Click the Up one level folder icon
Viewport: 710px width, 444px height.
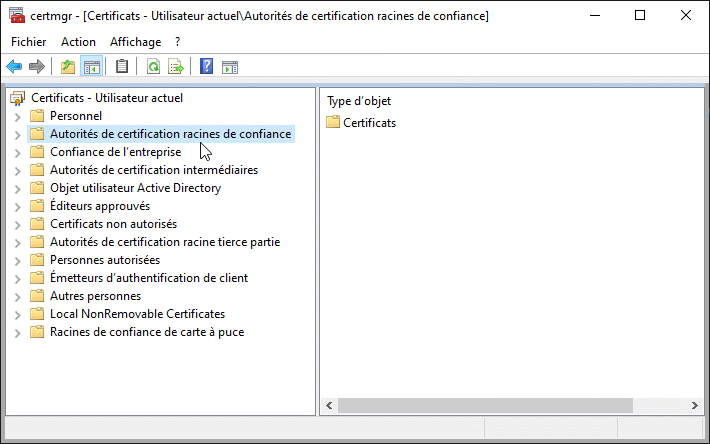coord(68,67)
